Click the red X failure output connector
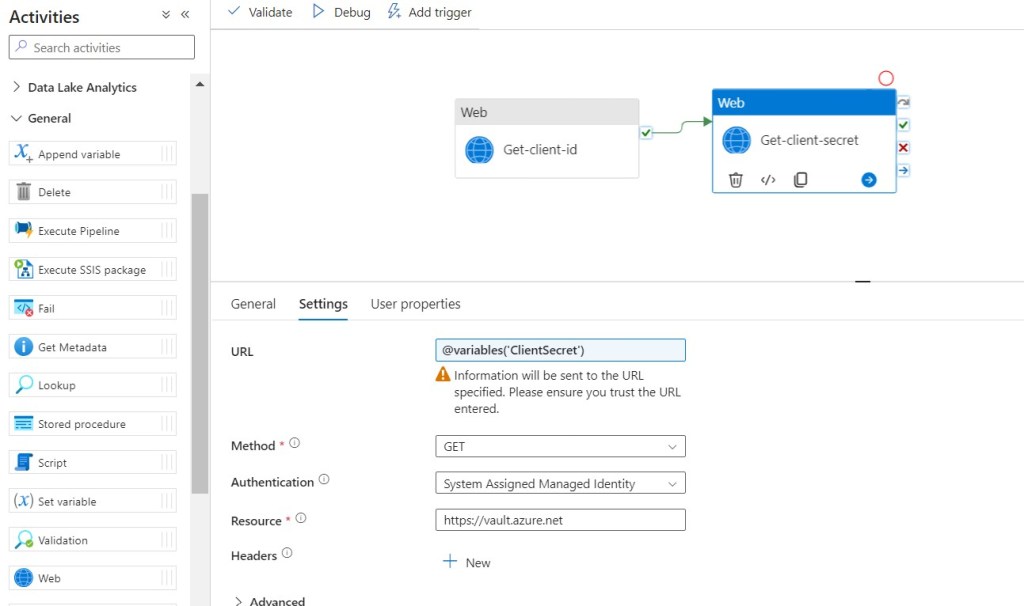 pyautogui.click(x=903, y=148)
